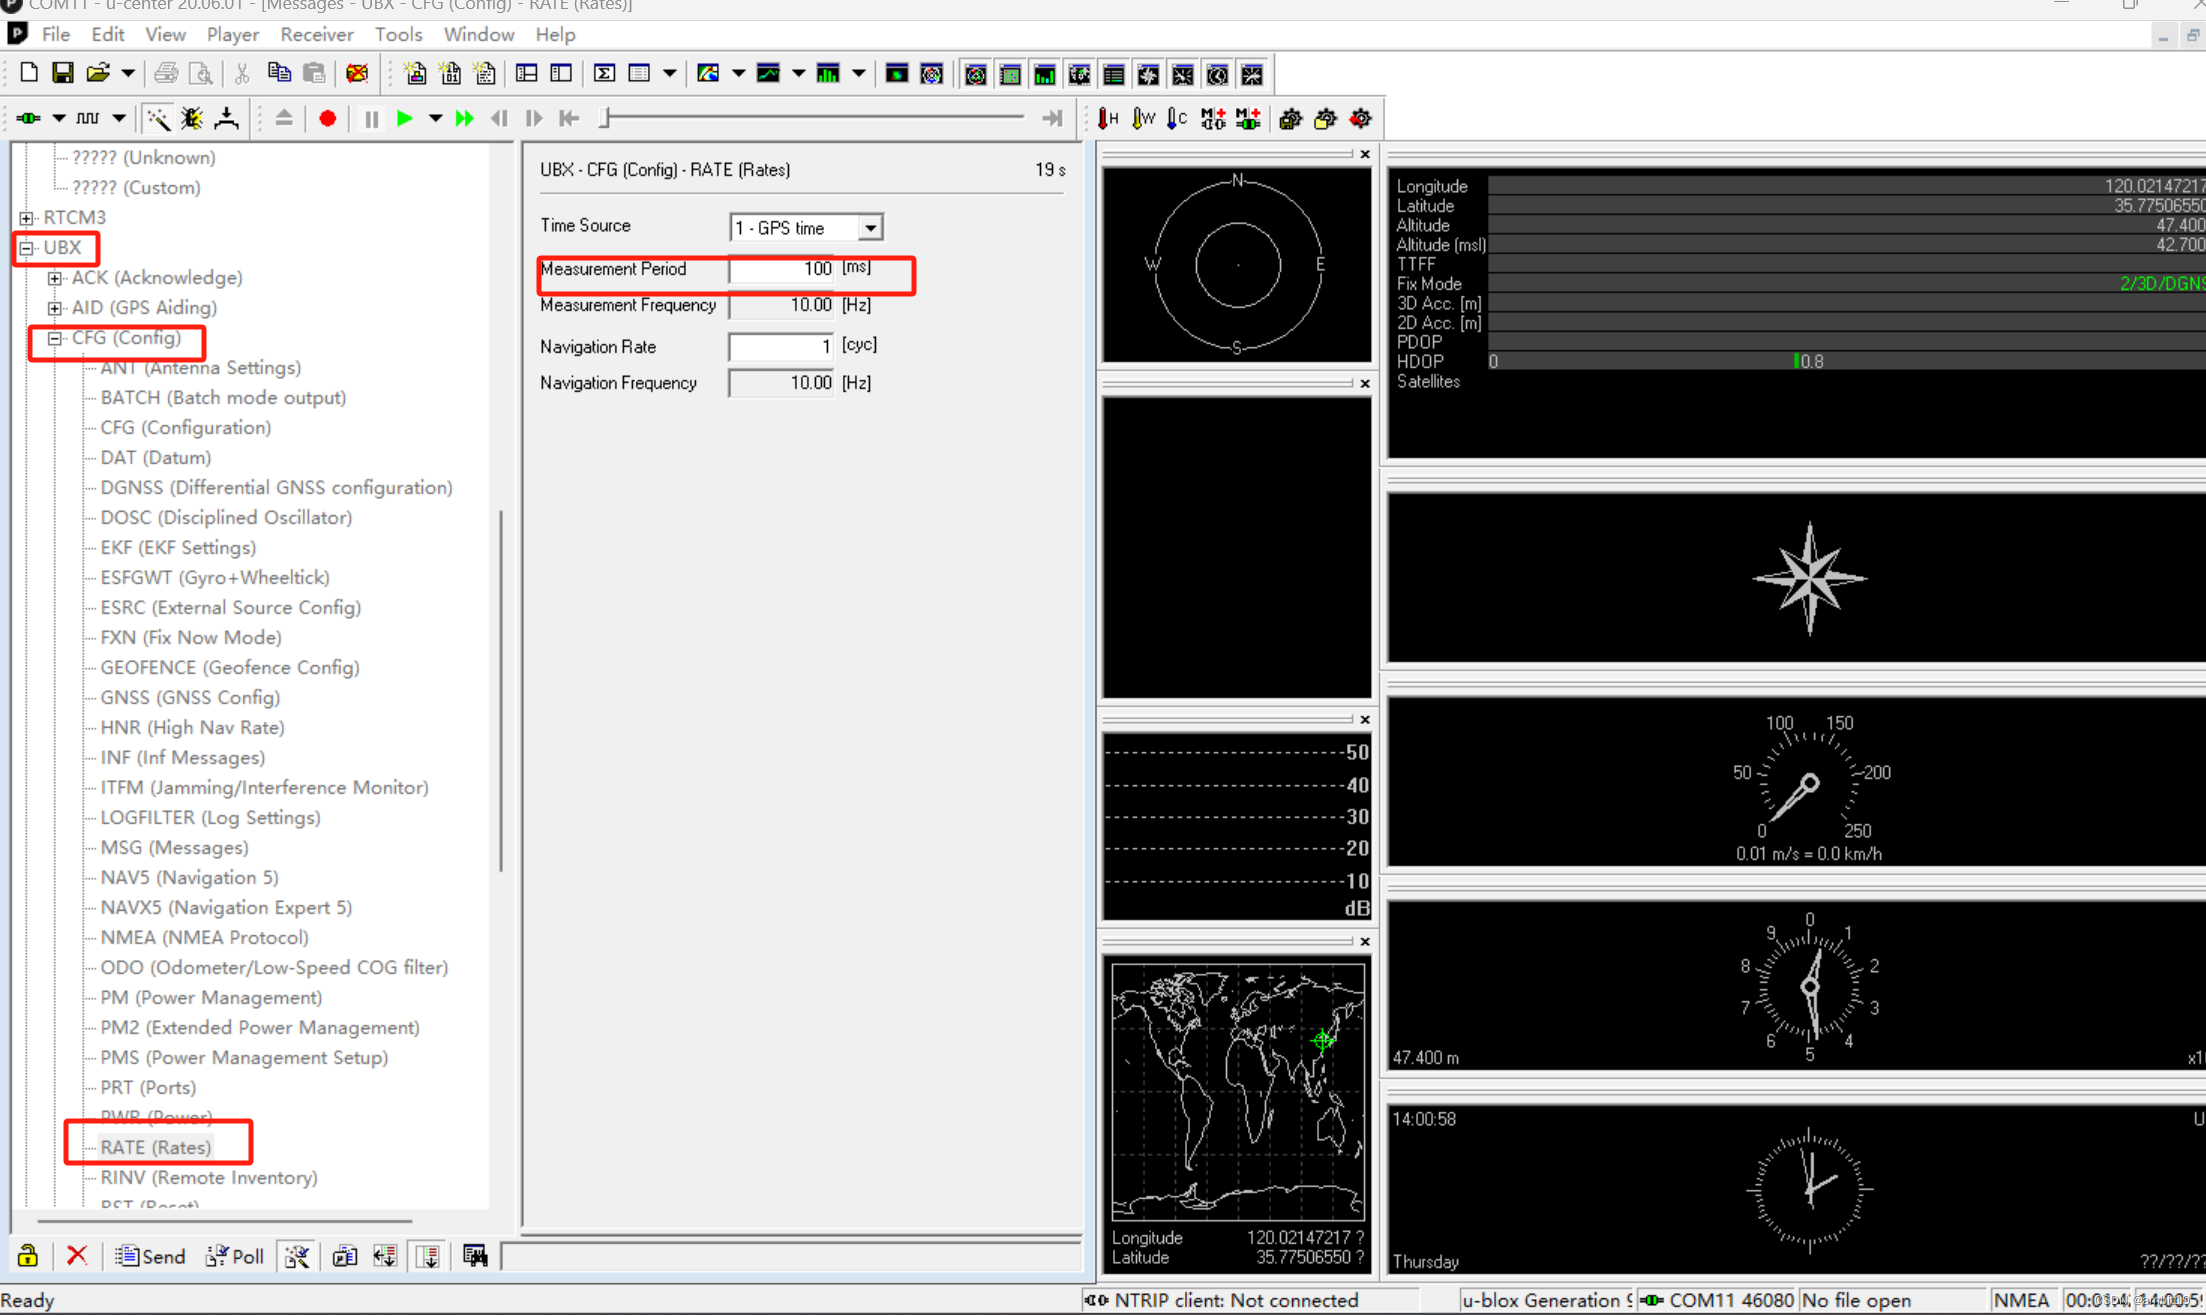Click the Poll button
2206x1315 pixels.
(235, 1256)
